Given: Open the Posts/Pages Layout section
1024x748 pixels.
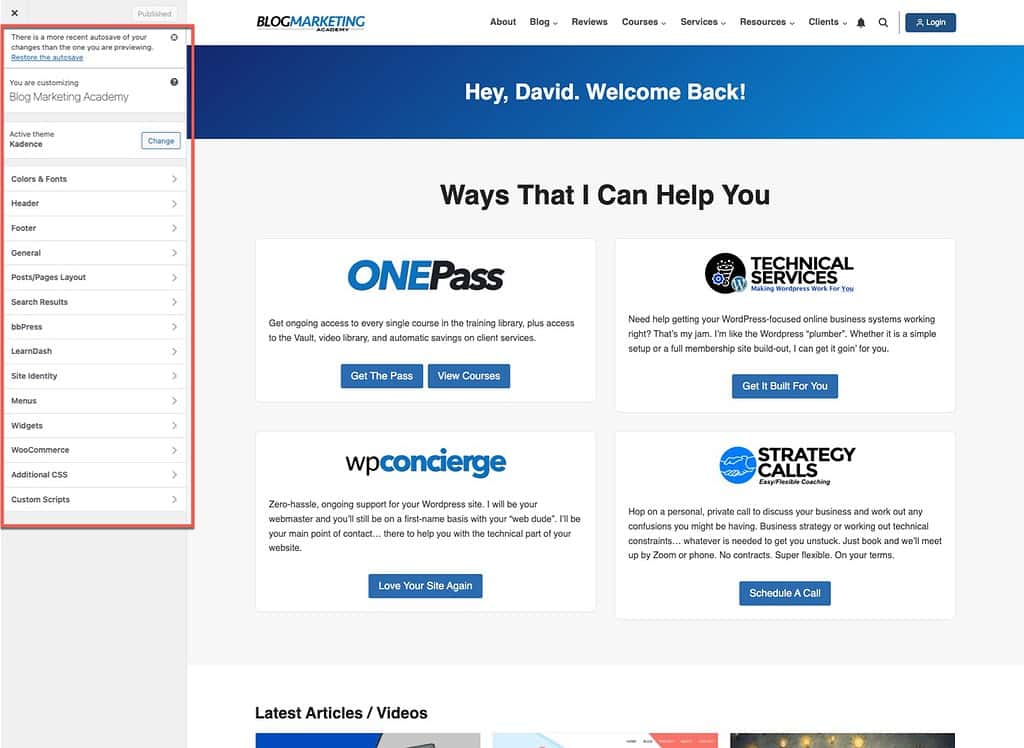Looking at the screenshot, I should click(95, 278).
